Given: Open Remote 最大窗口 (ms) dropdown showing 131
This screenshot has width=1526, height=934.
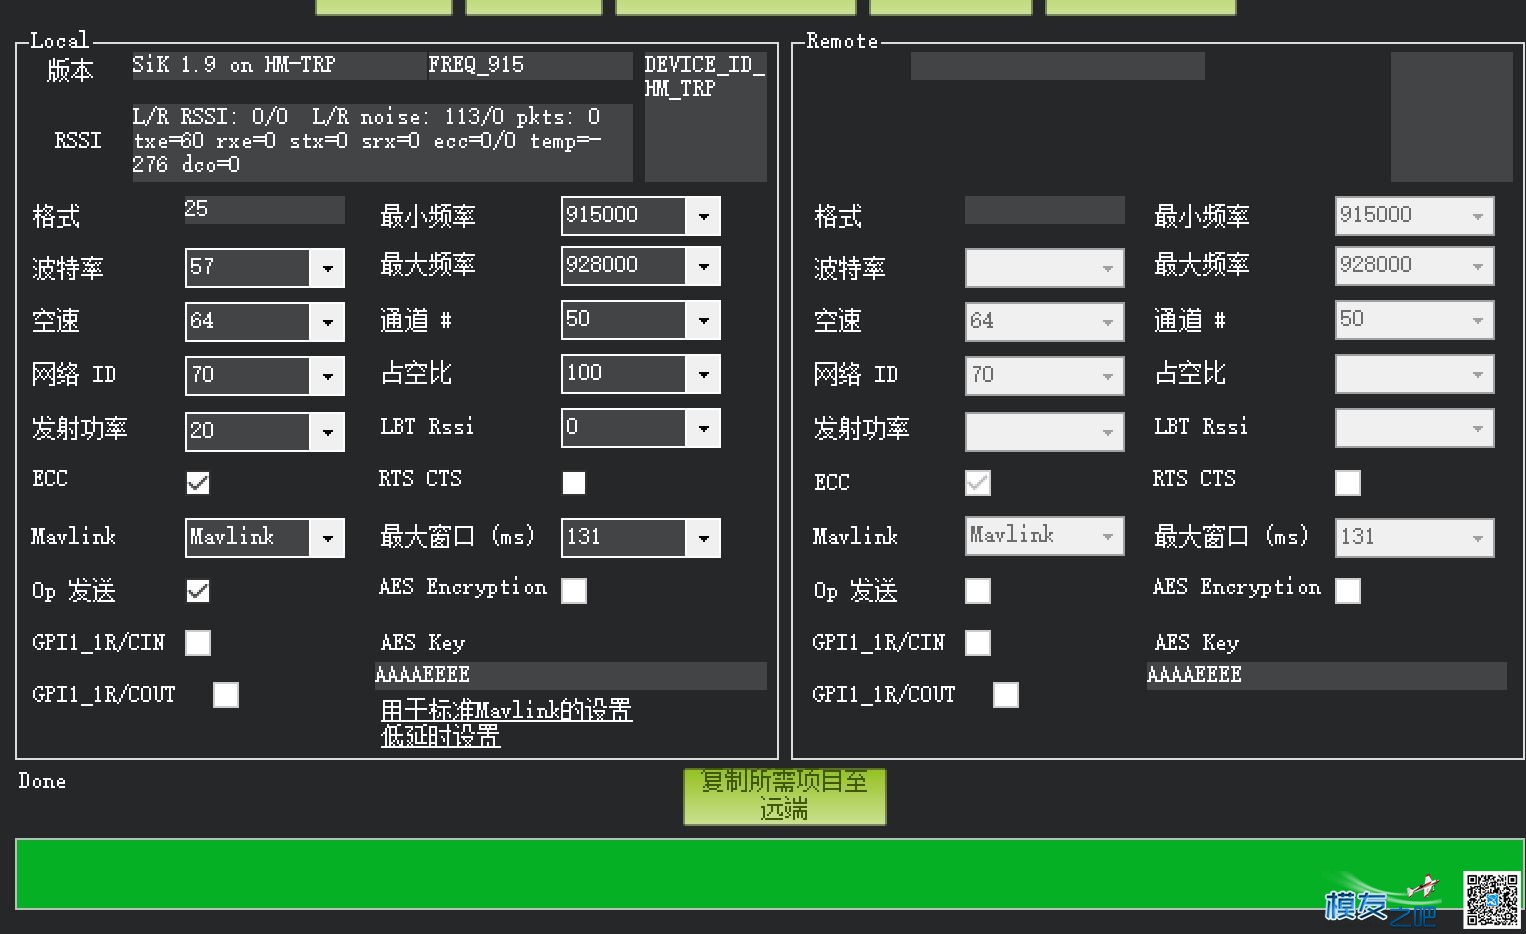Looking at the screenshot, I should tap(1415, 538).
